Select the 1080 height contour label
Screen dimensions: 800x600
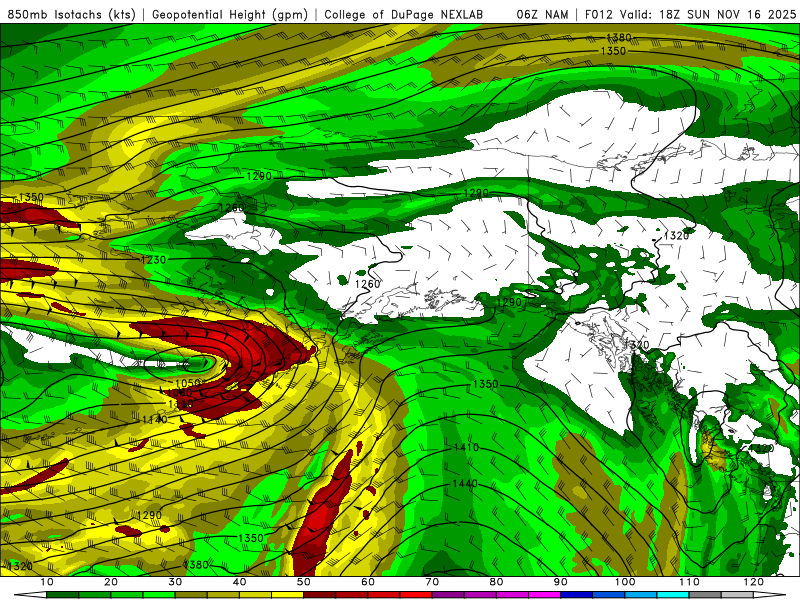[180, 393]
